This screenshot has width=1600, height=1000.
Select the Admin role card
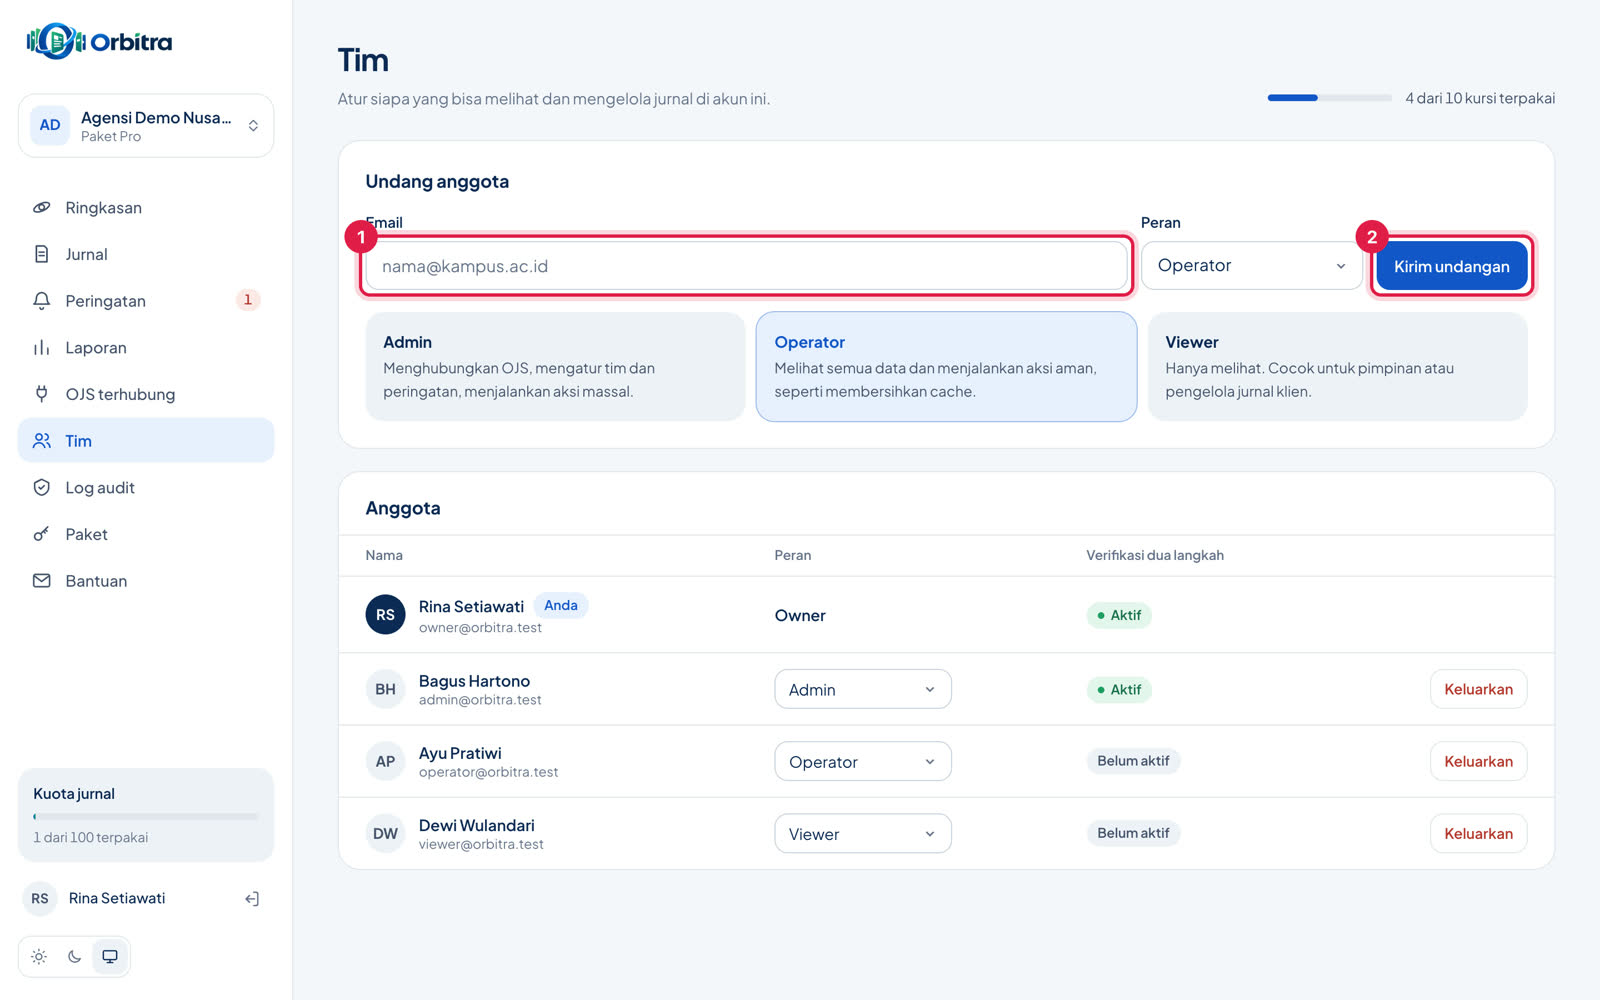tap(555, 366)
